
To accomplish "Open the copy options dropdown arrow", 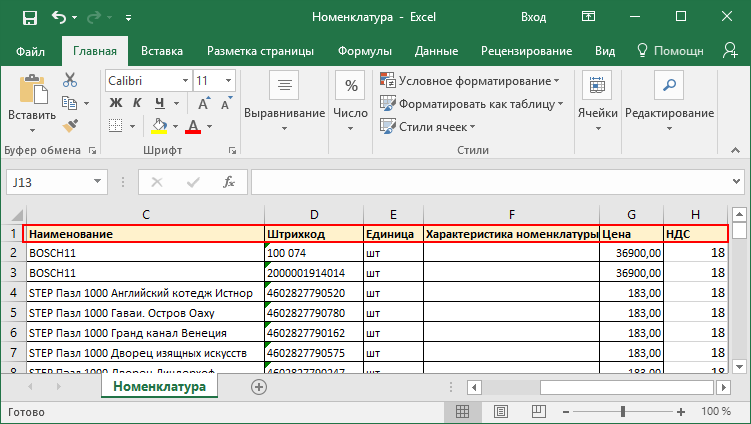I will click(x=87, y=103).
